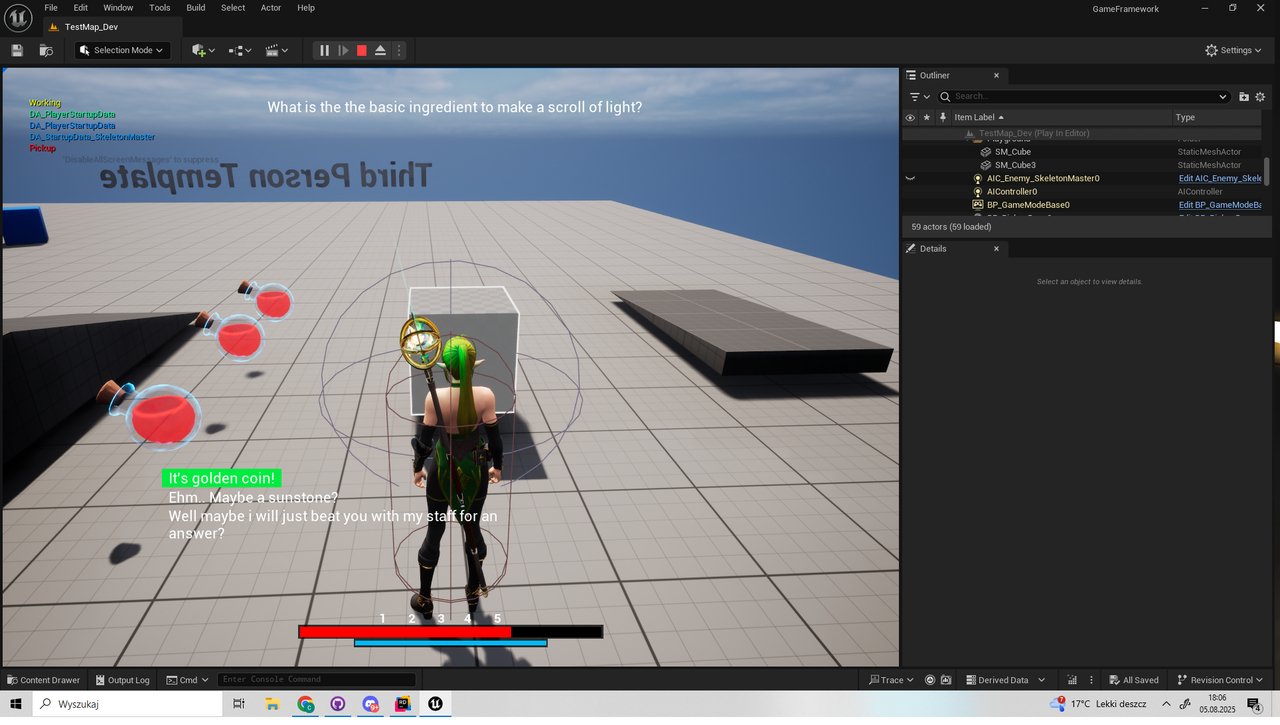
Task: Advance a single frame
Action: tap(343, 50)
